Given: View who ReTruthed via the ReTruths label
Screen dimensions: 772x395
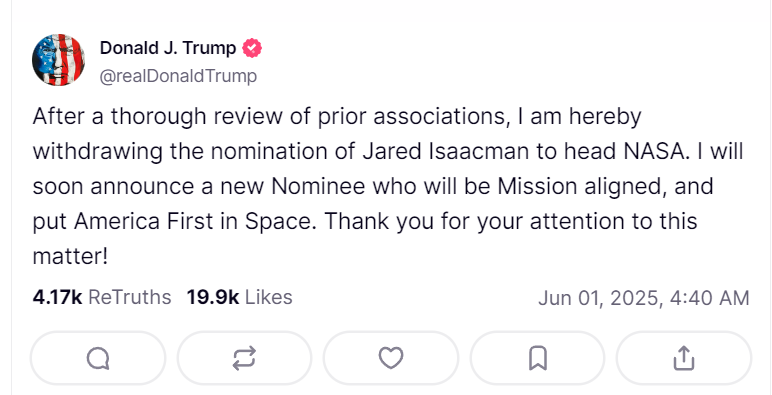Looking at the screenshot, I should pos(129,297).
